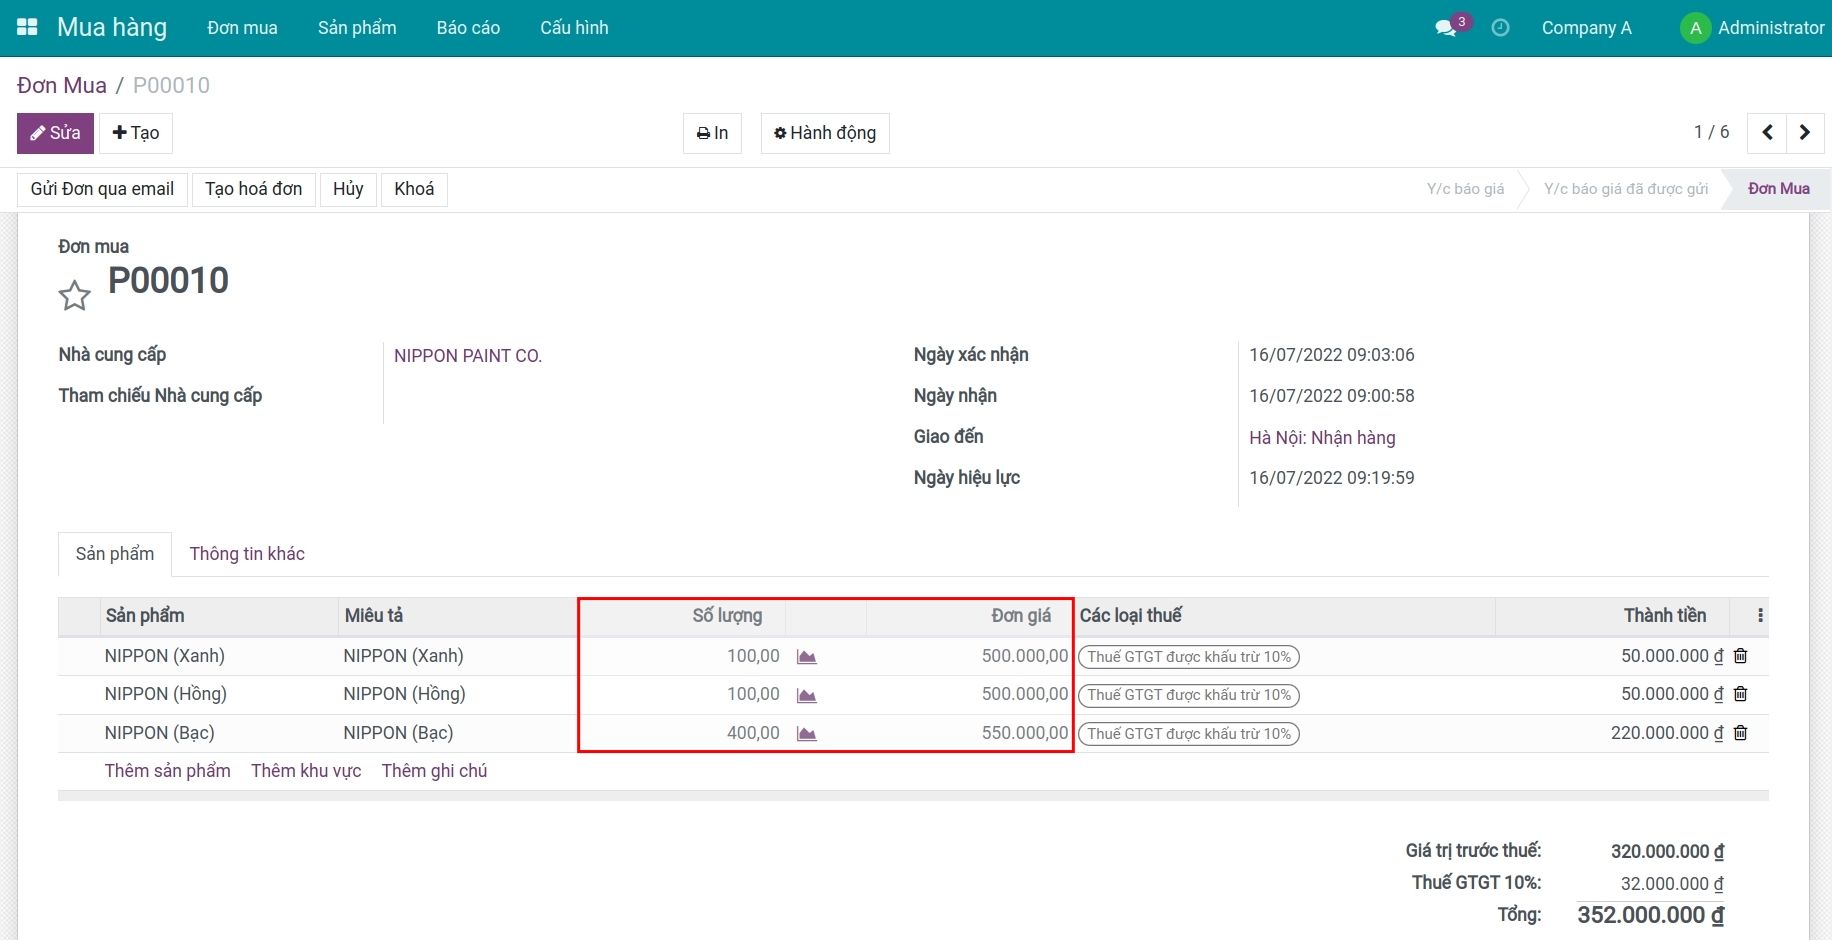Click Gửi Đơn qua email
The width and height of the screenshot is (1832, 940).
[x=101, y=189]
